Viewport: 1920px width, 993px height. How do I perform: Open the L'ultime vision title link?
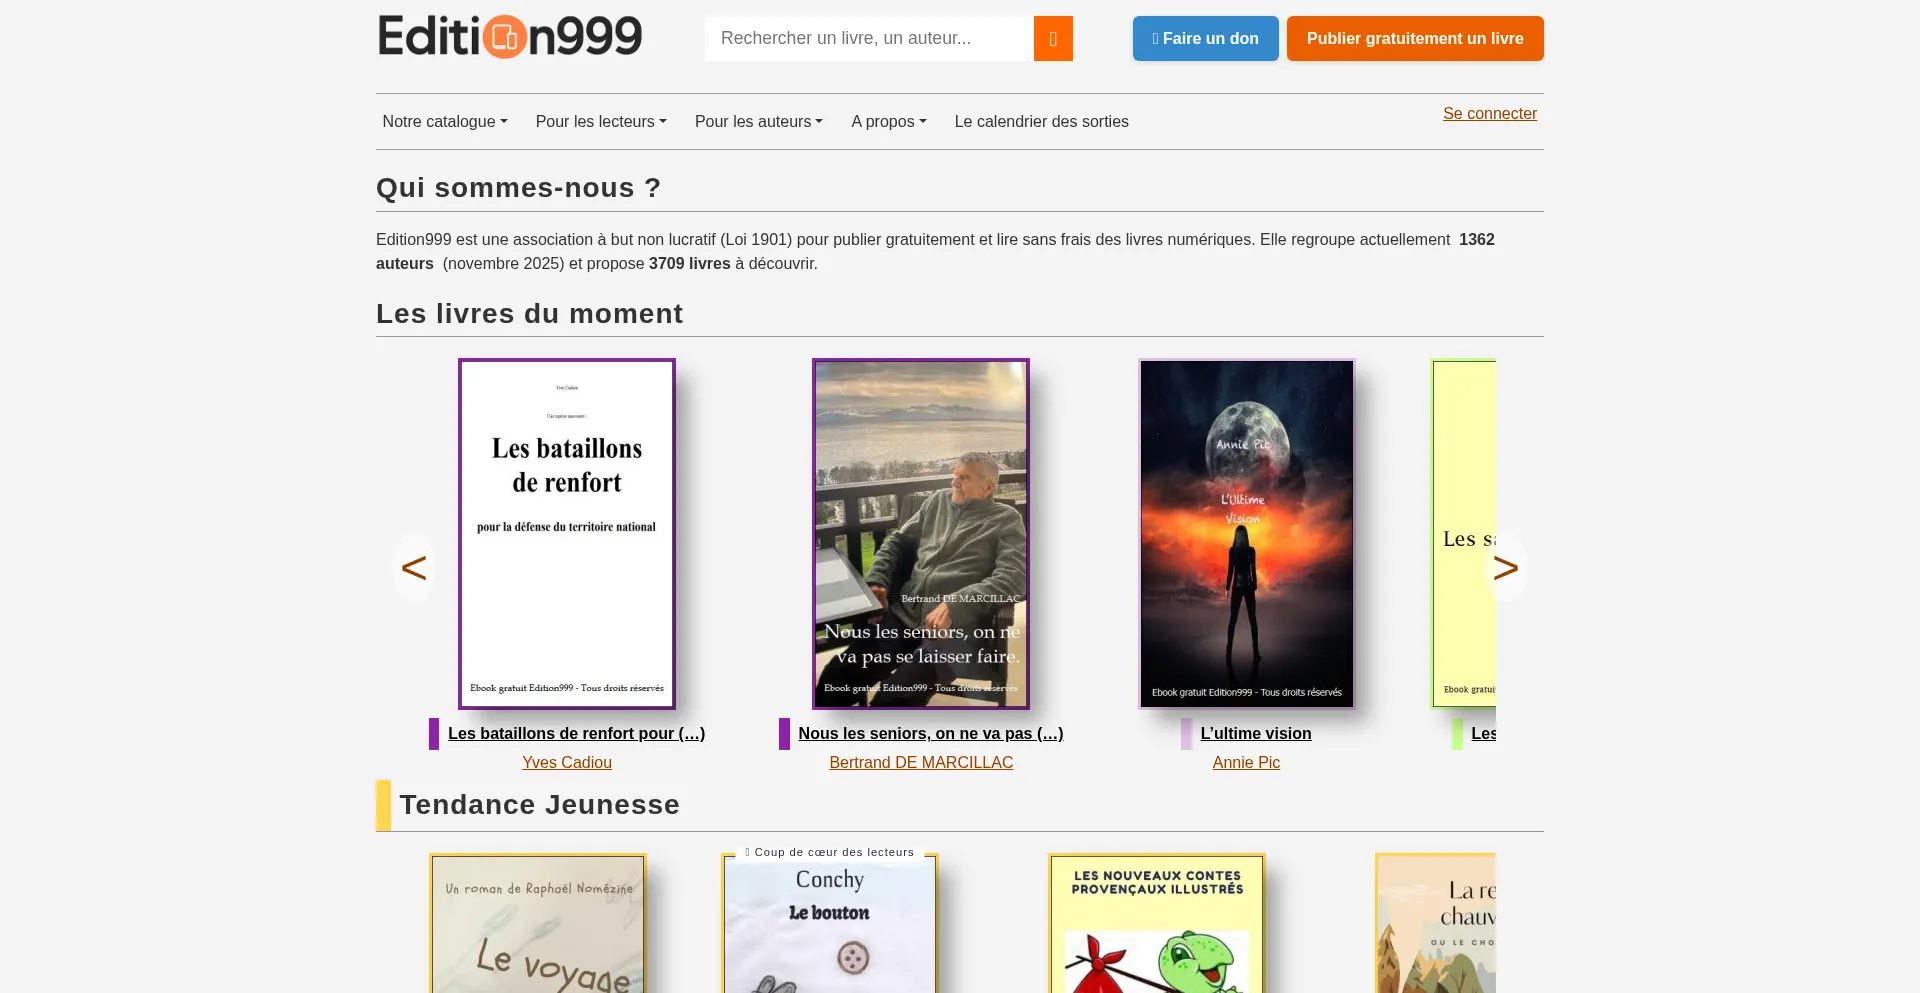click(1256, 733)
